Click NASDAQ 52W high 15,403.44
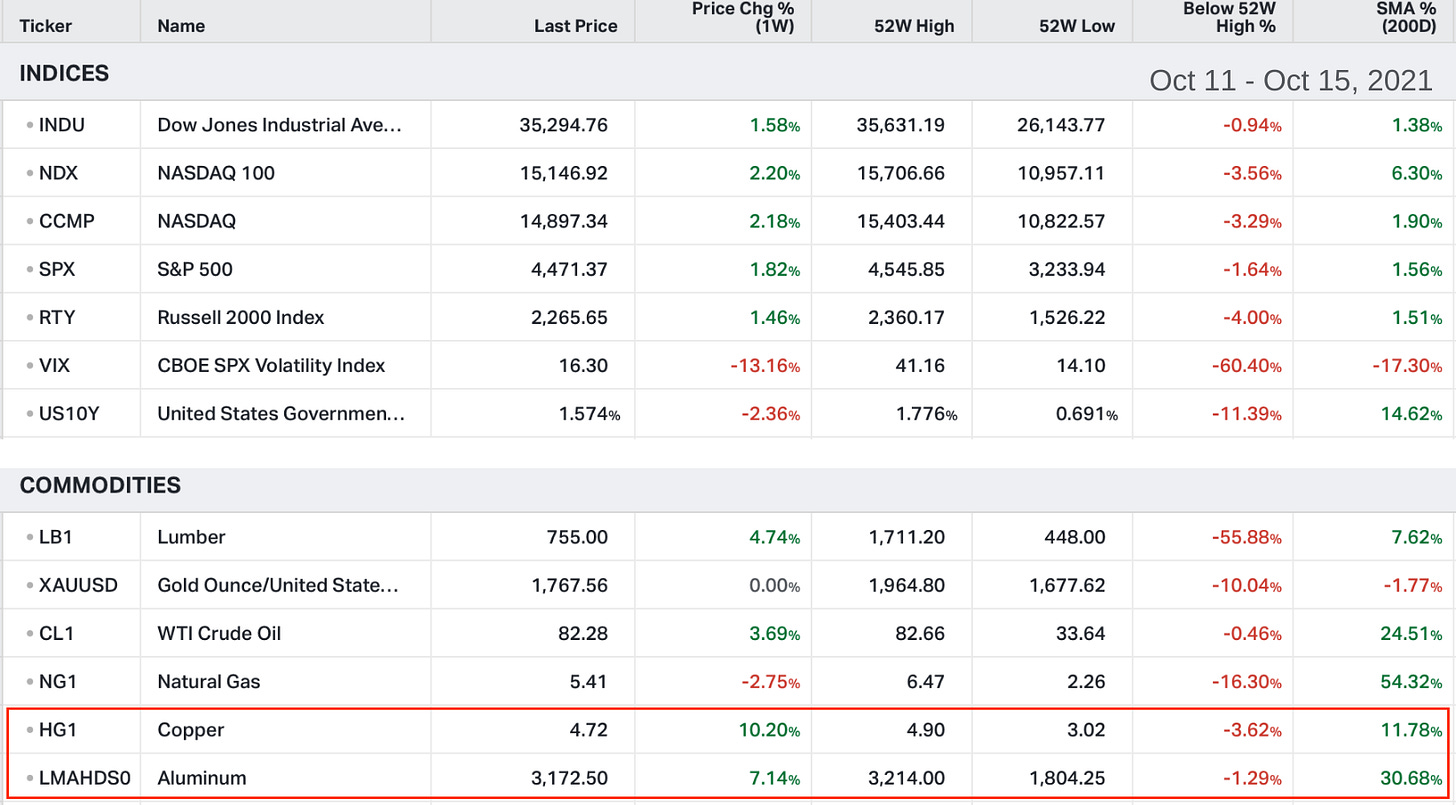The height and width of the screenshot is (805, 1456). coord(901,221)
